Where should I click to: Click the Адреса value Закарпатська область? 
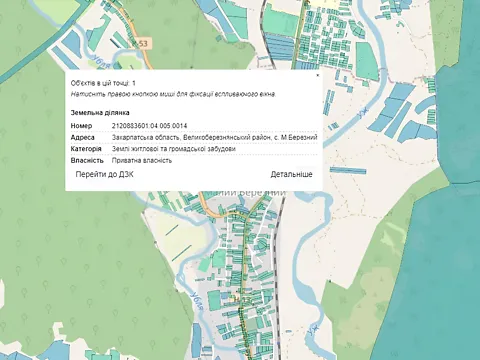tap(214, 137)
